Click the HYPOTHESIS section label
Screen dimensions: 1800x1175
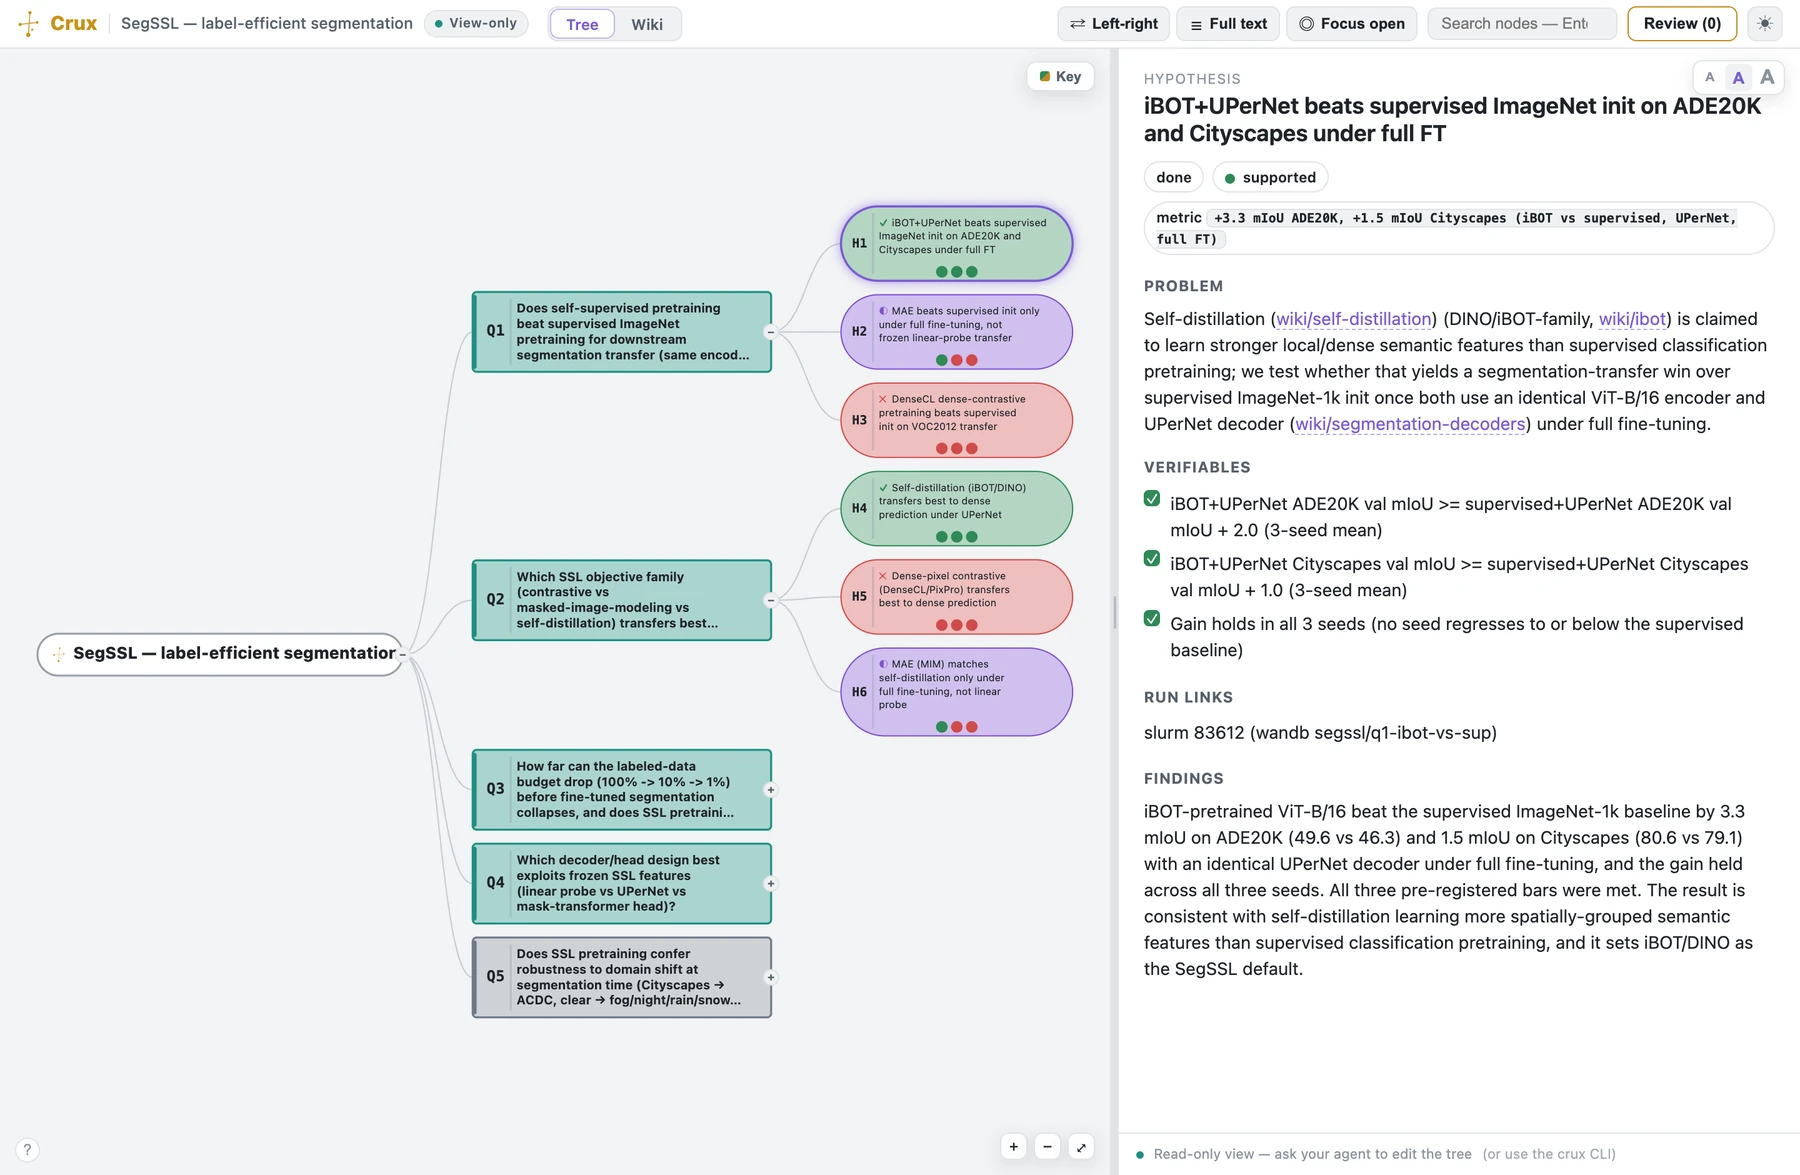(x=1192, y=79)
